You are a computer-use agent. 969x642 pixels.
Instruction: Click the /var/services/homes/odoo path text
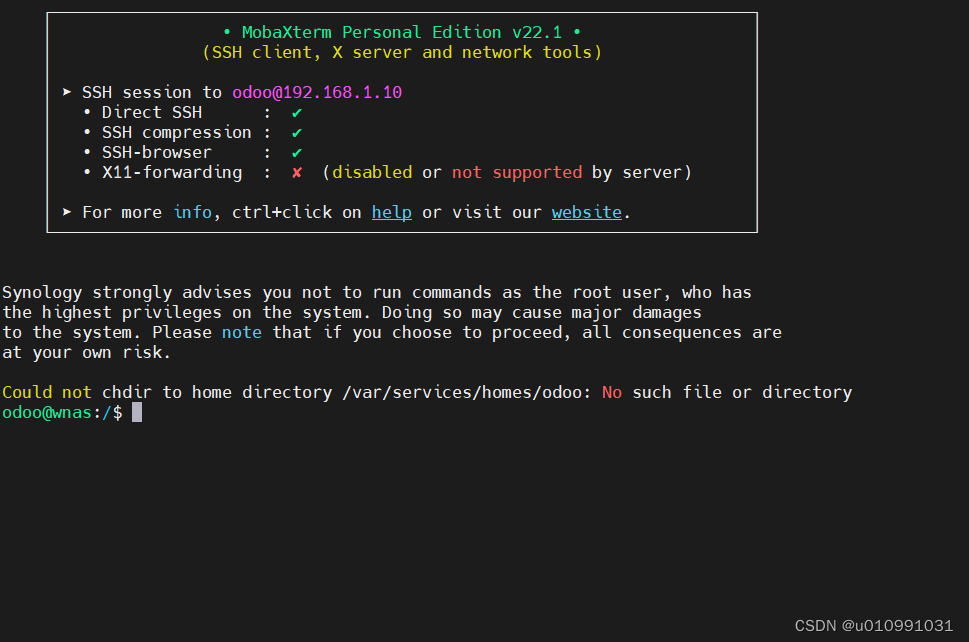(x=466, y=392)
